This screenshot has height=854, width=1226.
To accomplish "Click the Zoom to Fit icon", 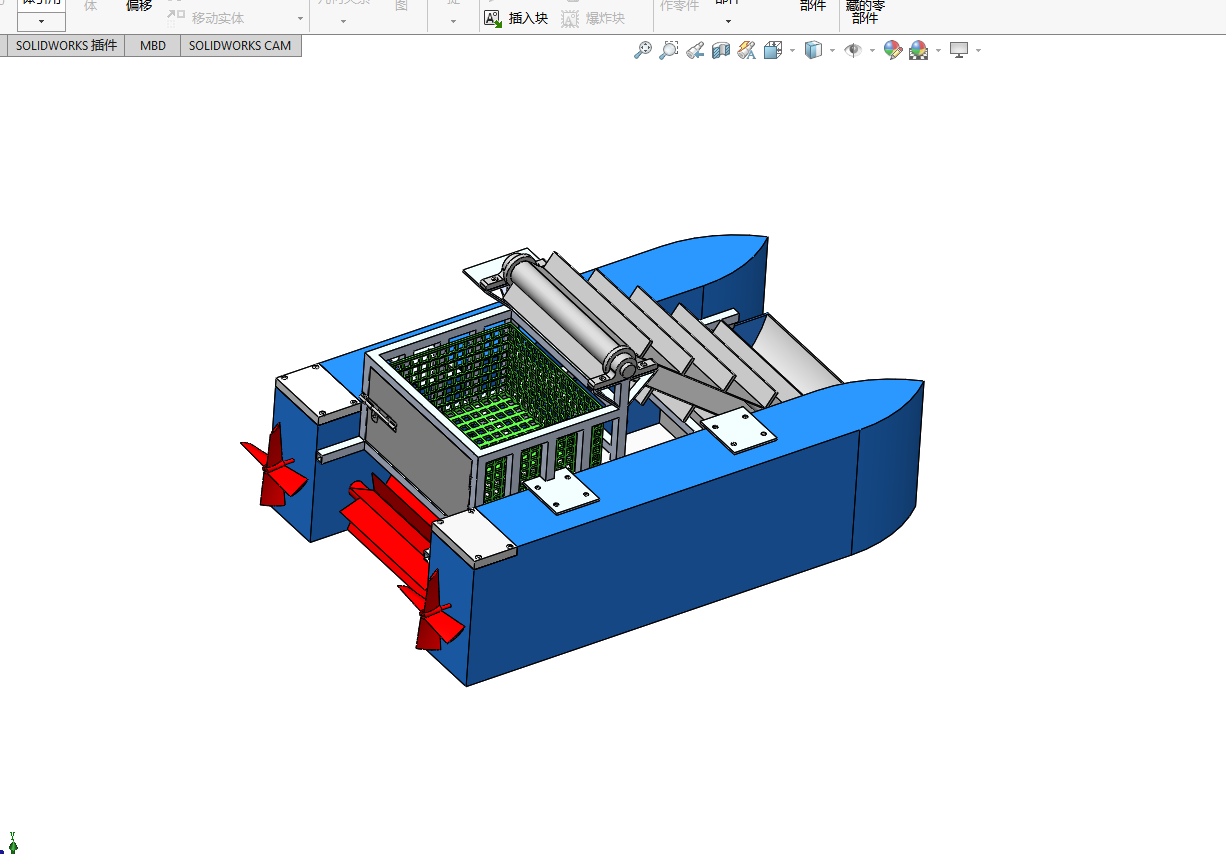I will point(643,50).
